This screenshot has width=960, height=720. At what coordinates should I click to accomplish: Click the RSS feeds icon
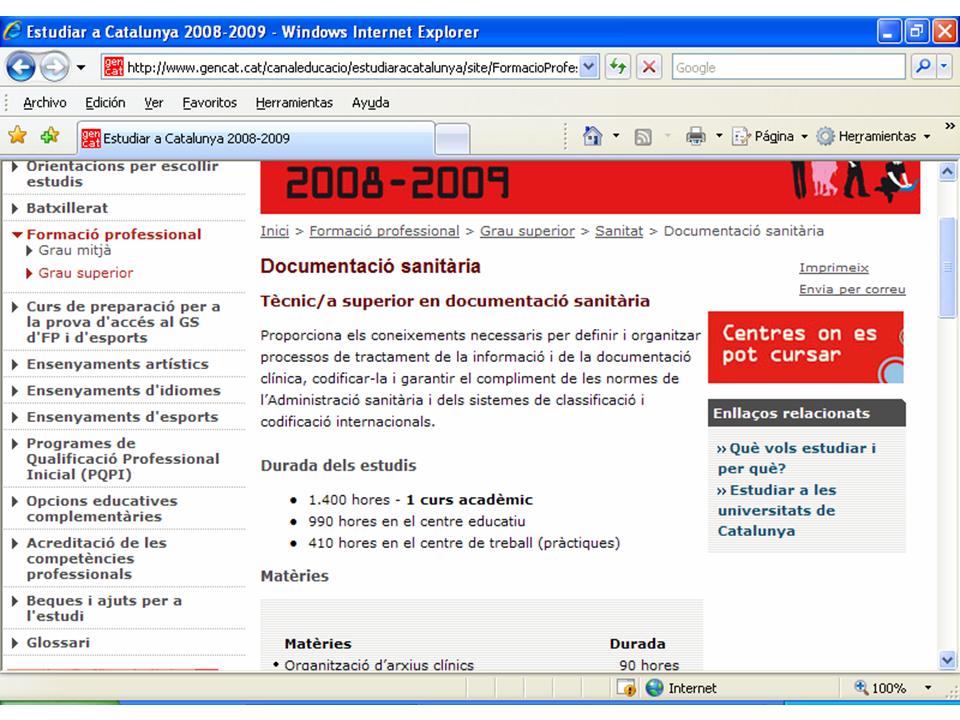(643, 137)
